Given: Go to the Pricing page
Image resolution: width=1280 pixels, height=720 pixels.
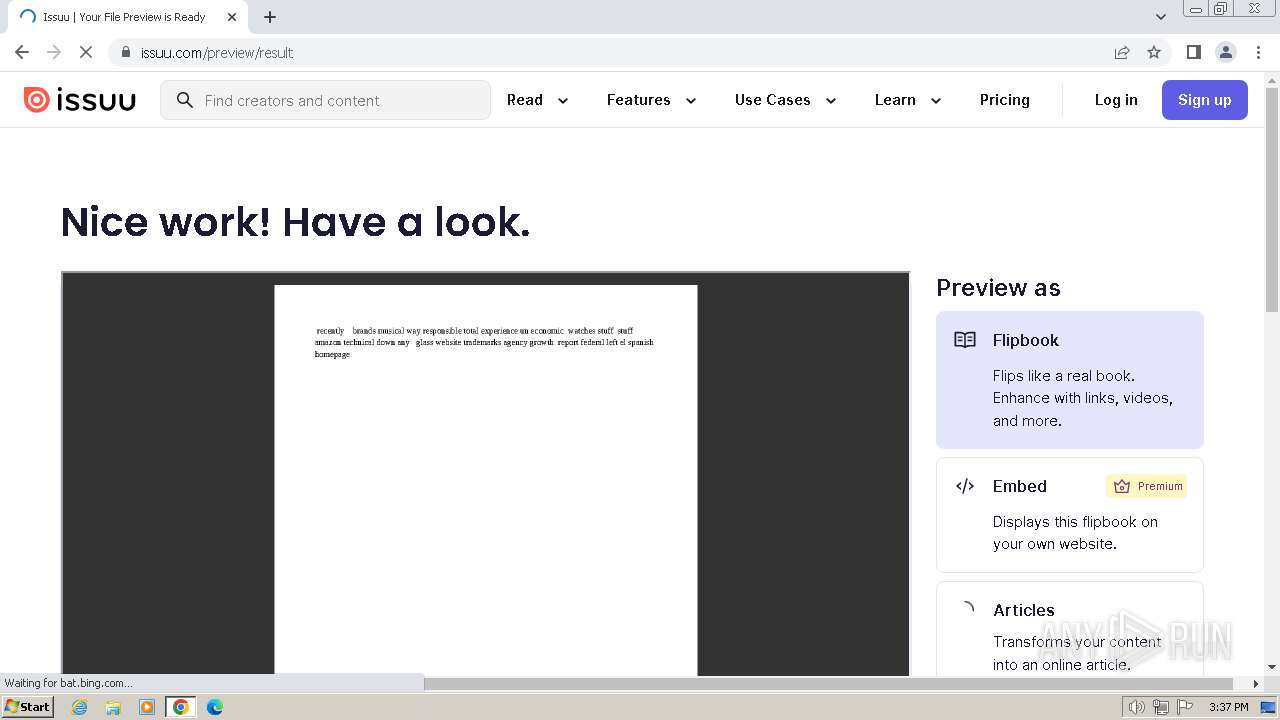Looking at the screenshot, I should tap(1005, 100).
